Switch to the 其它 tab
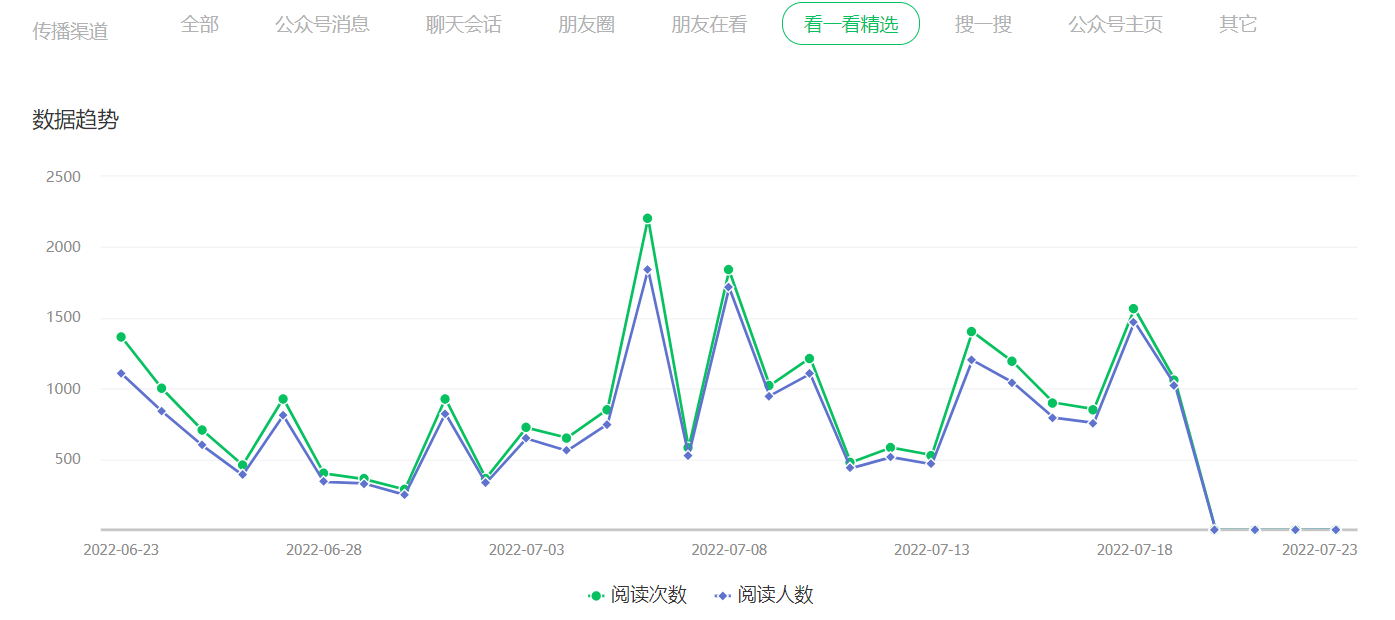1395x620 pixels. click(1238, 24)
